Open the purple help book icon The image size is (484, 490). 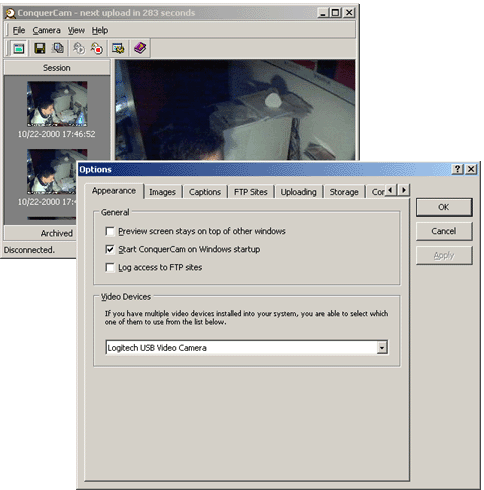coord(140,49)
